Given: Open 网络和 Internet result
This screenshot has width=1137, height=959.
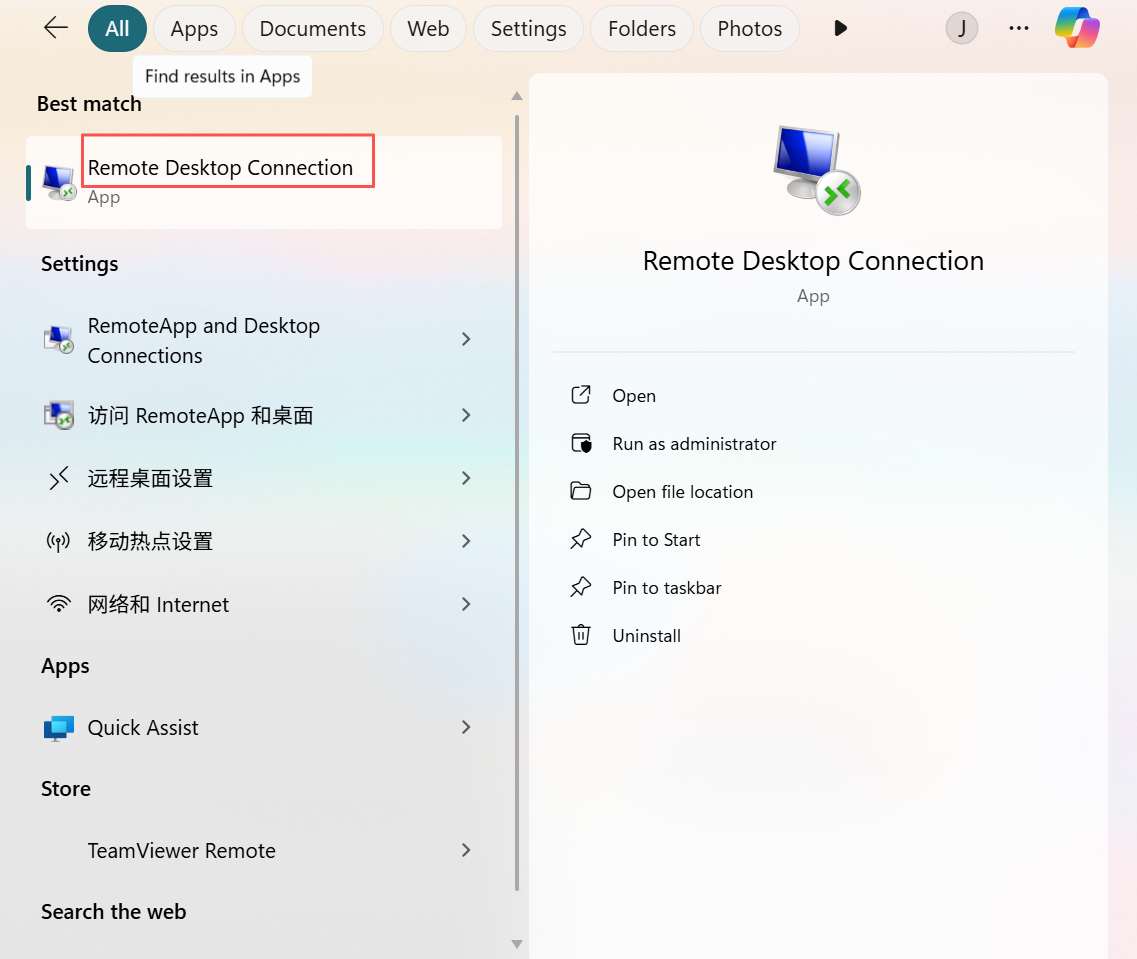Looking at the screenshot, I should [264, 605].
